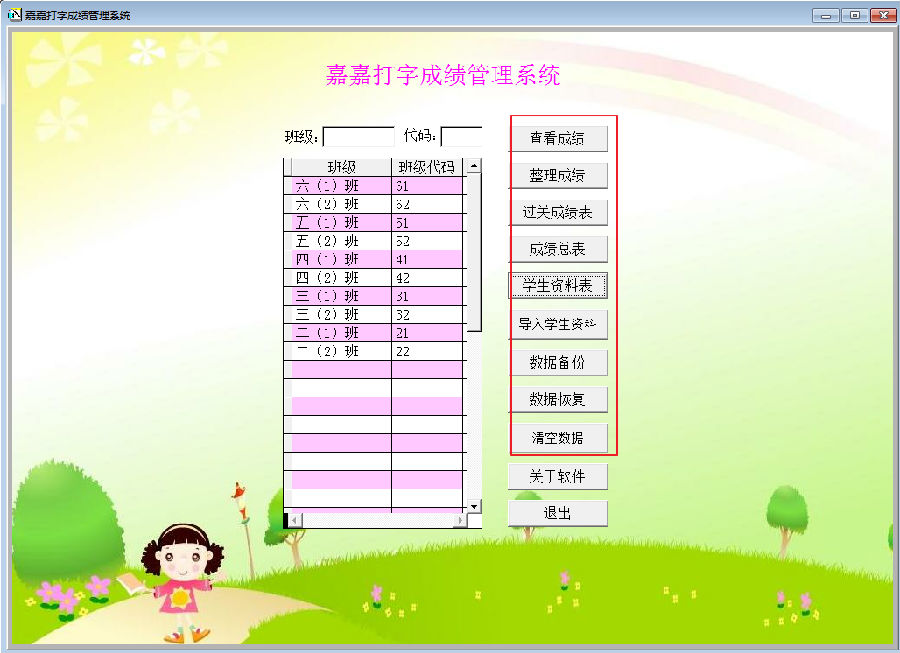
Task: Minimize the 嘉嘉打字成绩管理系统 window
Action: point(826,15)
